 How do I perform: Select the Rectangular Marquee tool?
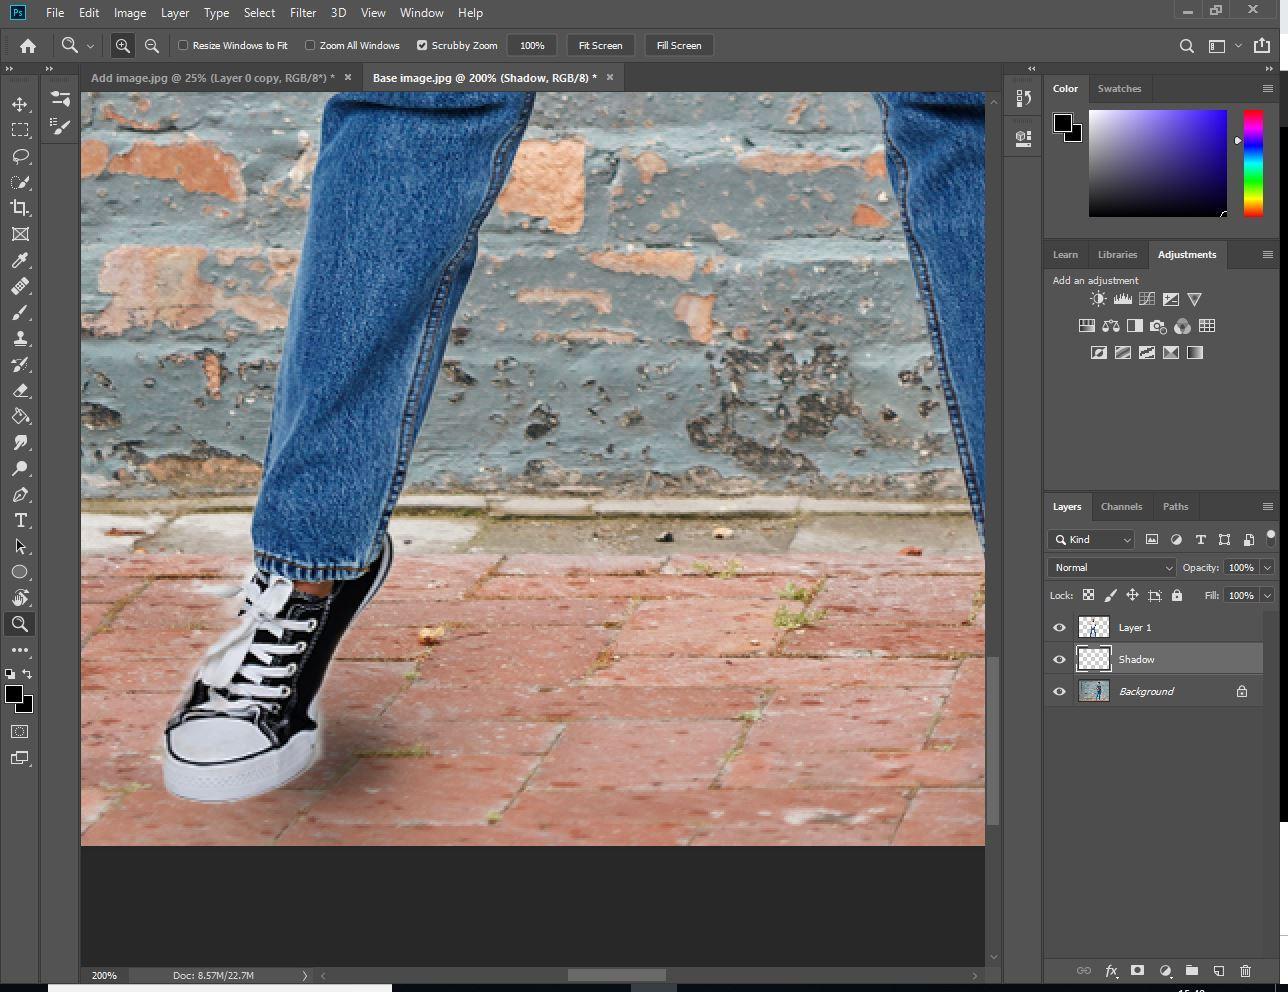point(20,130)
